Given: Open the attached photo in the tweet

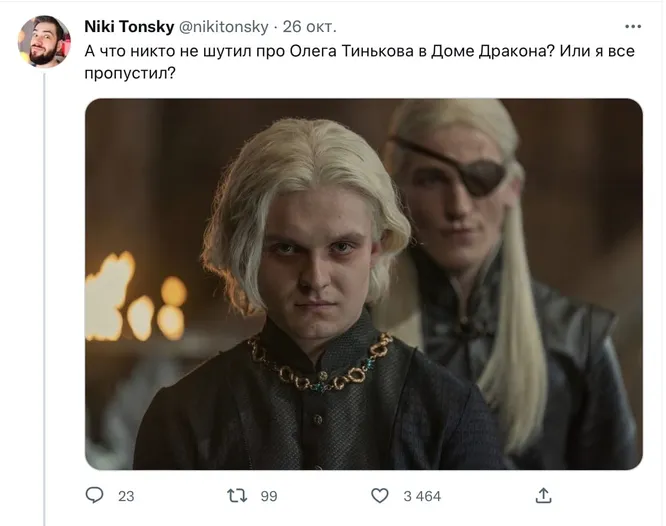Looking at the screenshot, I should pos(364,284).
